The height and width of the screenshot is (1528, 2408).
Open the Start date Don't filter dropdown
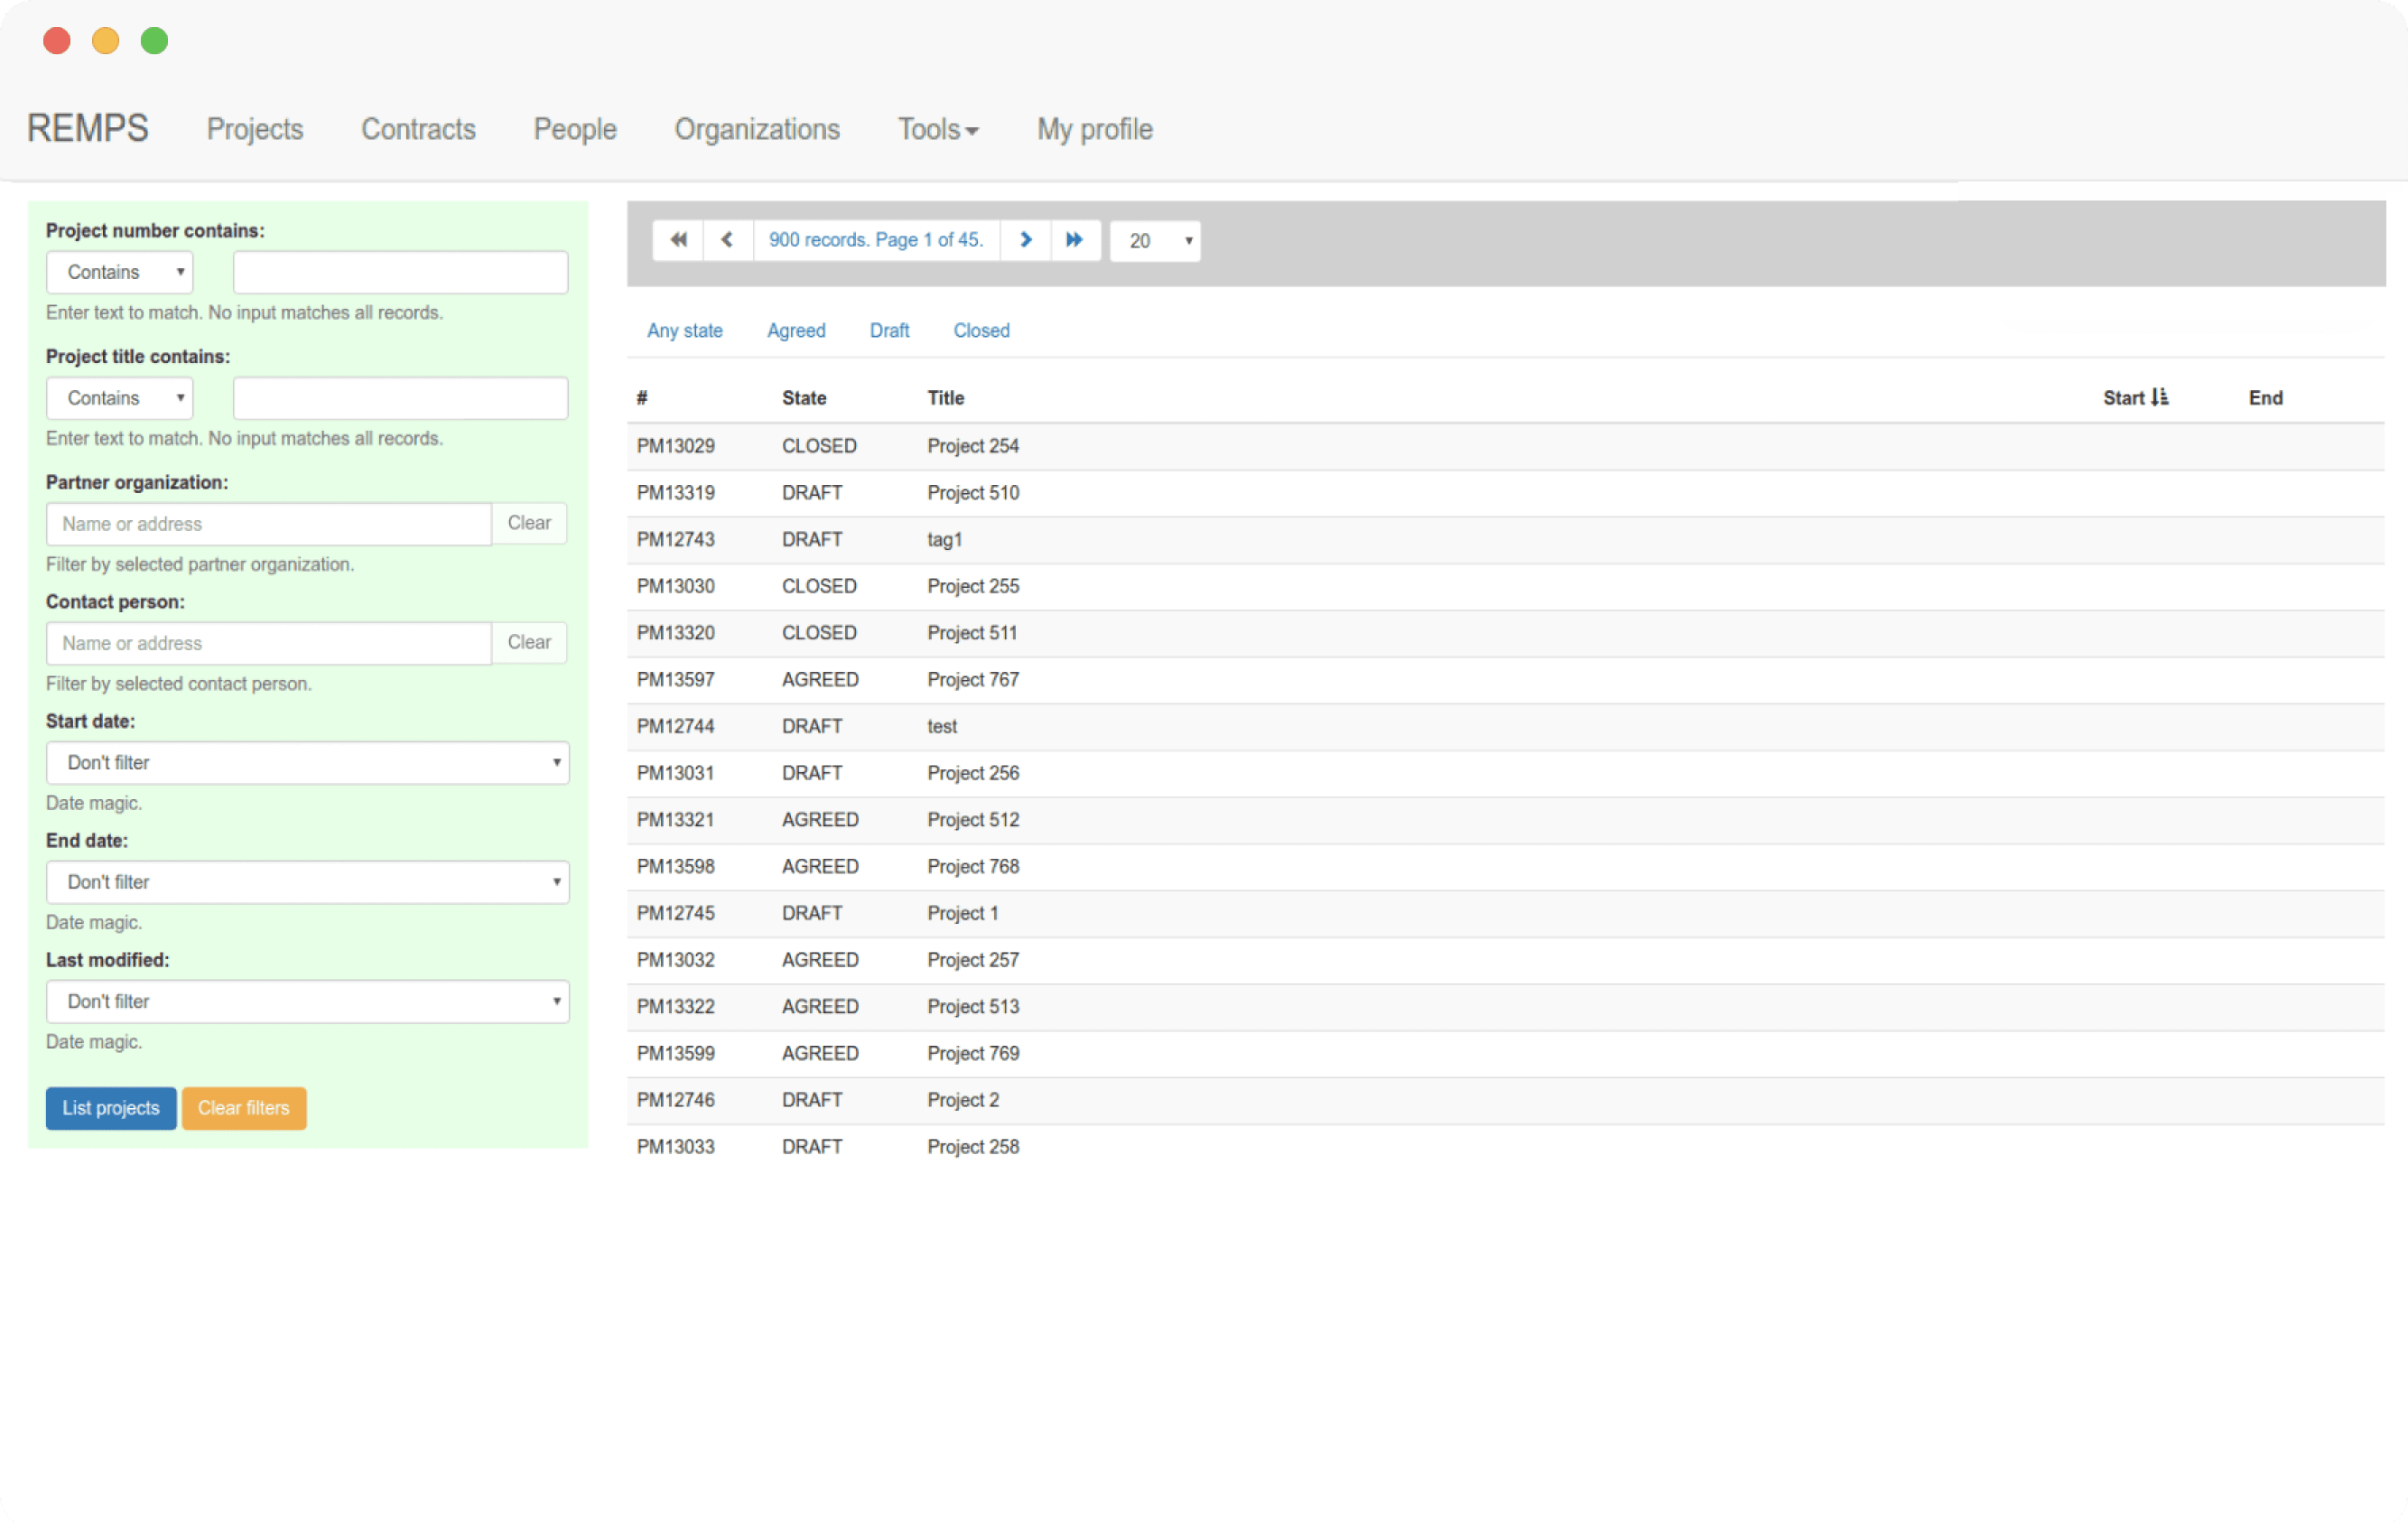coord(307,762)
